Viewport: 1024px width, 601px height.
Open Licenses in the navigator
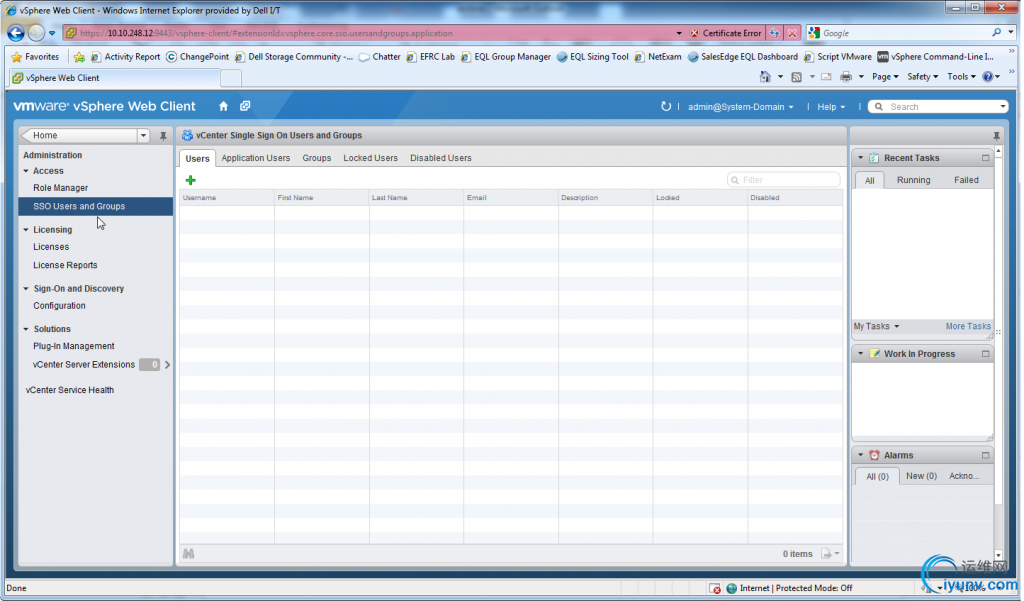(x=51, y=247)
